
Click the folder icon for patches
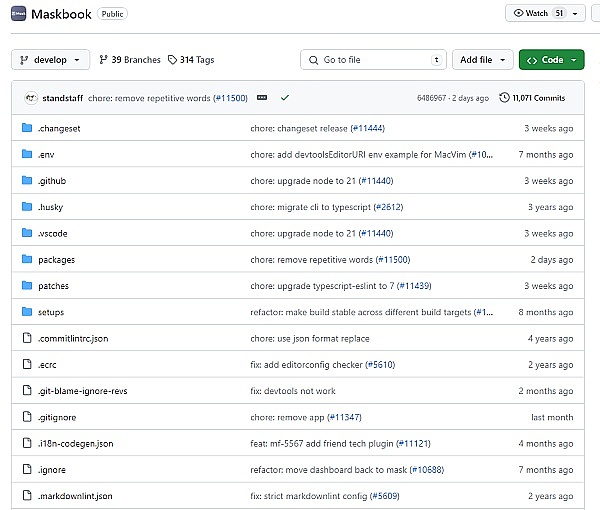(27, 286)
